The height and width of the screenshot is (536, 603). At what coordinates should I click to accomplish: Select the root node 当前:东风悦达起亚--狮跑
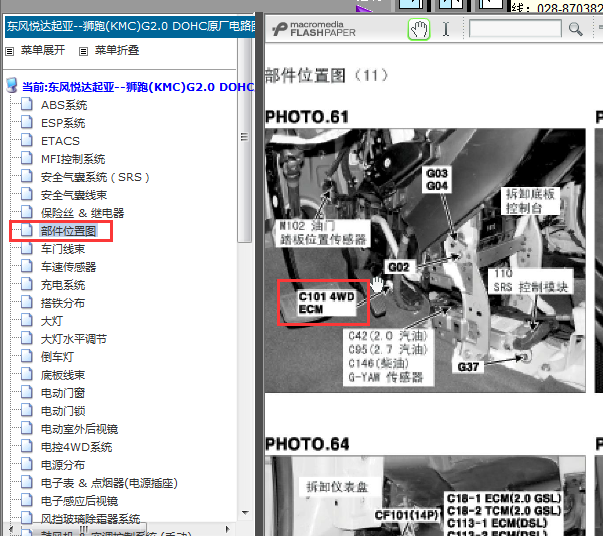(x=138, y=87)
